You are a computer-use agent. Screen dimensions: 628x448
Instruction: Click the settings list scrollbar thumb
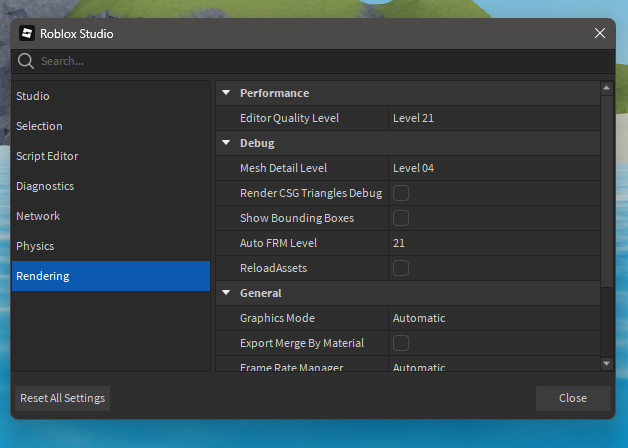(607, 191)
